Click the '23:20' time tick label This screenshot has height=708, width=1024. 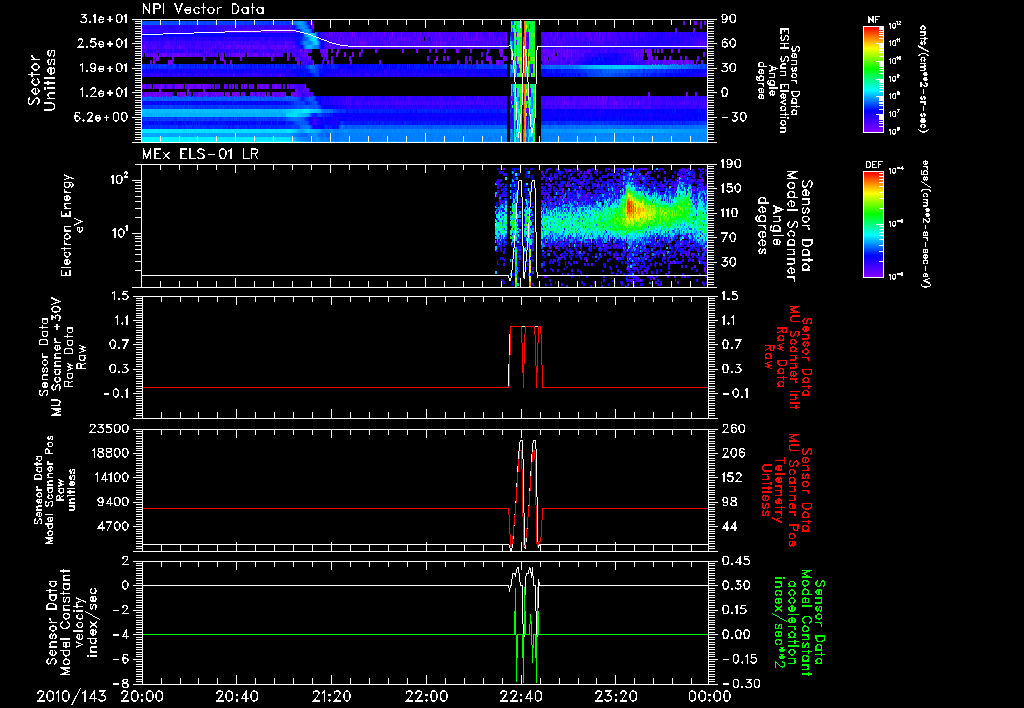pos(616,697)
